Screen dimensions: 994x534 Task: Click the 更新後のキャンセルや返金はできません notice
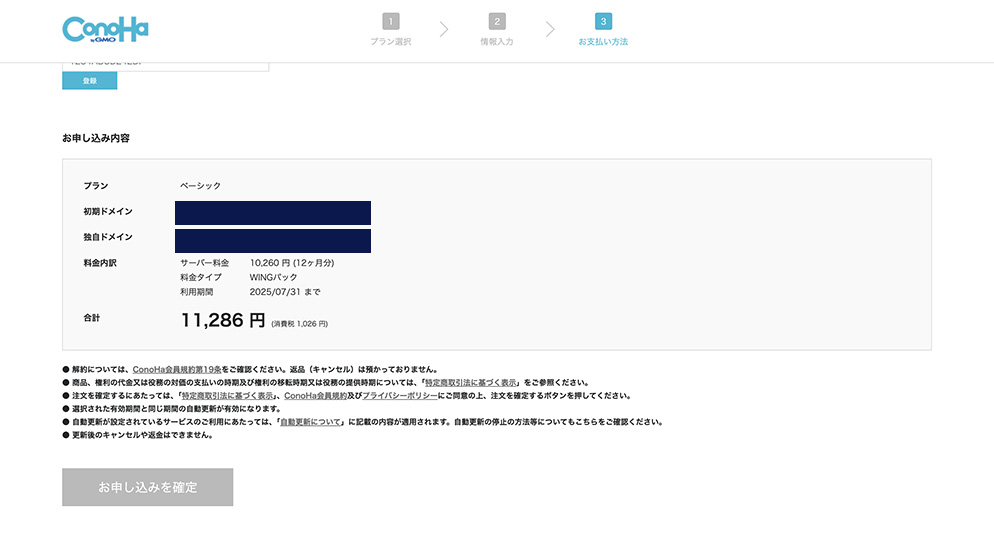138,435
